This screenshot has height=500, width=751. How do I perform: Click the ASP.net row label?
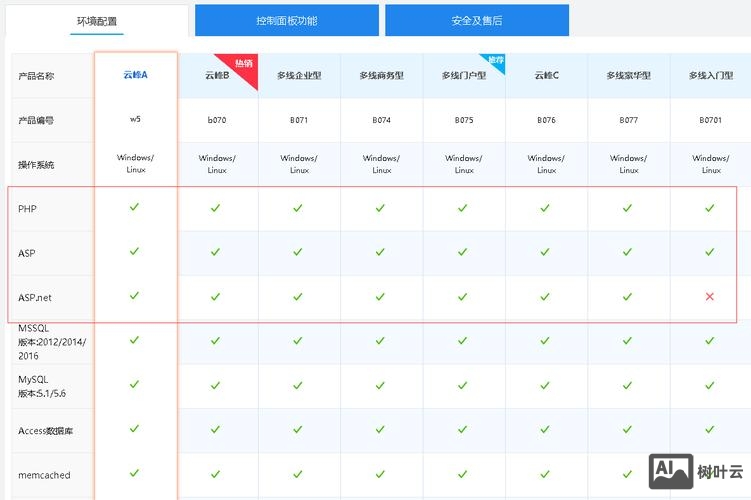click(x=35, y=297)
